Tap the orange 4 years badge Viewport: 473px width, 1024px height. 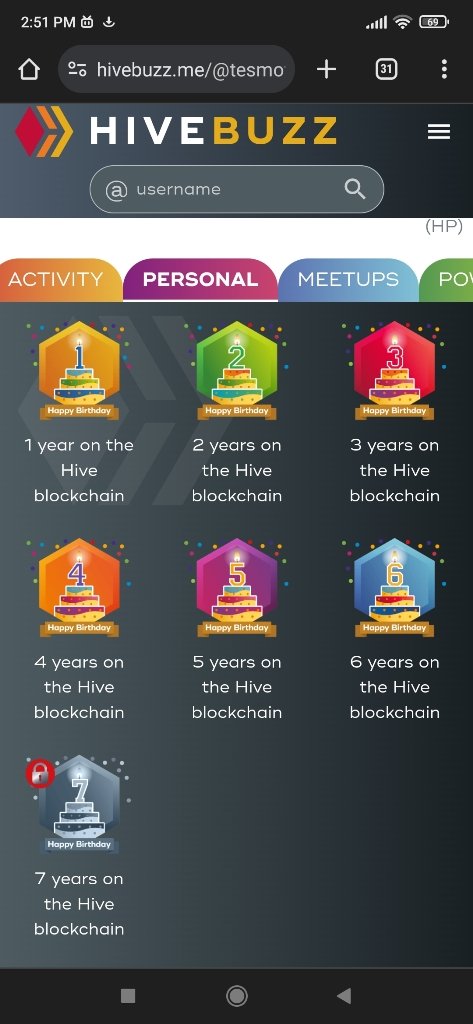pos(79,588)
